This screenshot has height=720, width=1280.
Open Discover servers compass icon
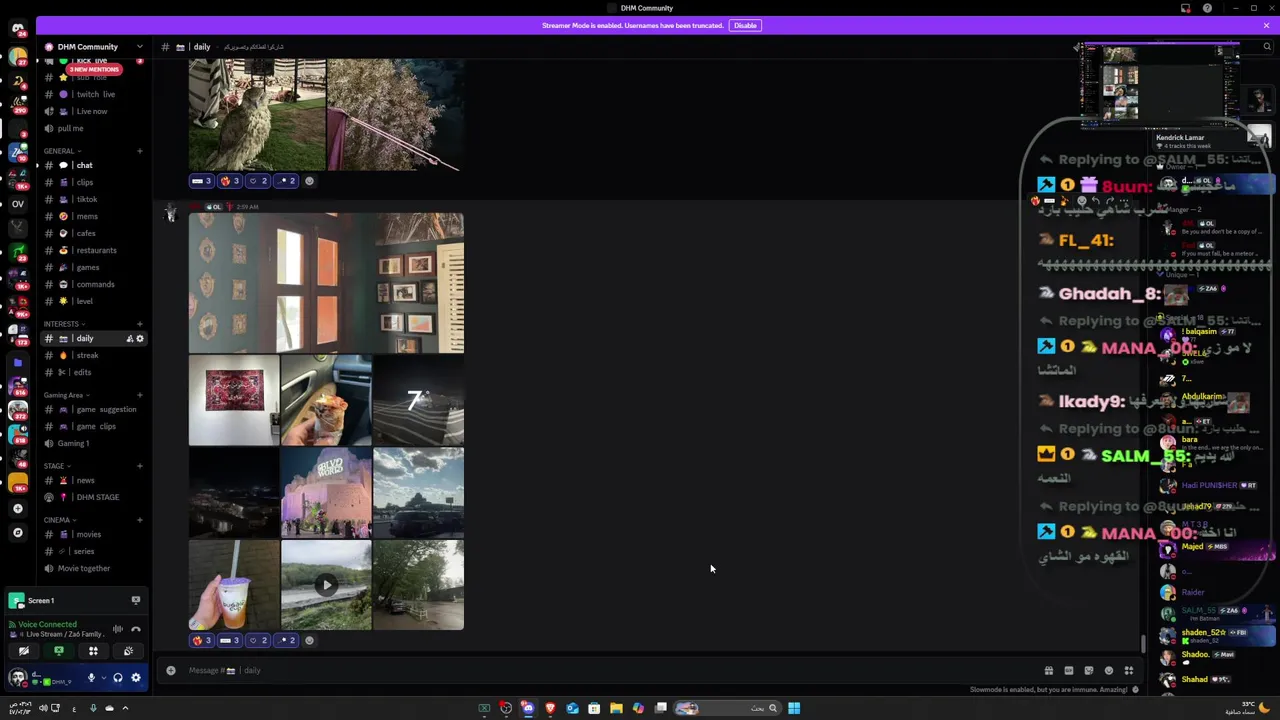[18, 532]
